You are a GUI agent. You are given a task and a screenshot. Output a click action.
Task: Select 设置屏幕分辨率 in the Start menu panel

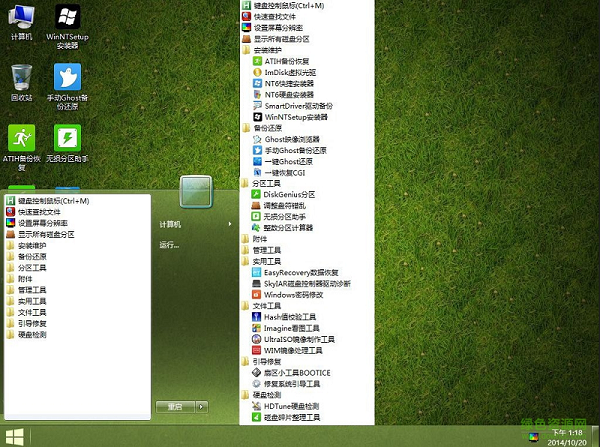[x=37, y=223]
